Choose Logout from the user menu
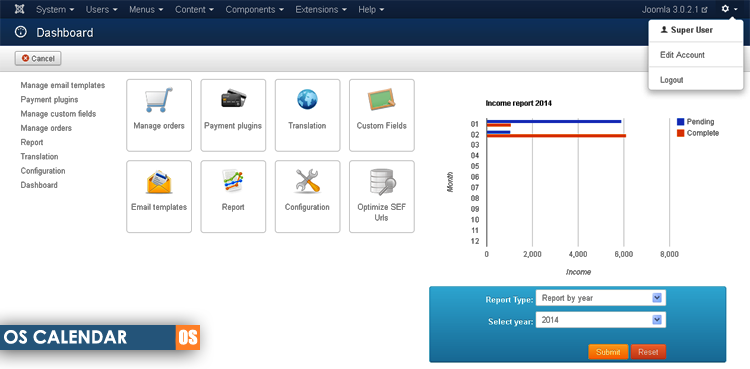 tap(672, 80)
